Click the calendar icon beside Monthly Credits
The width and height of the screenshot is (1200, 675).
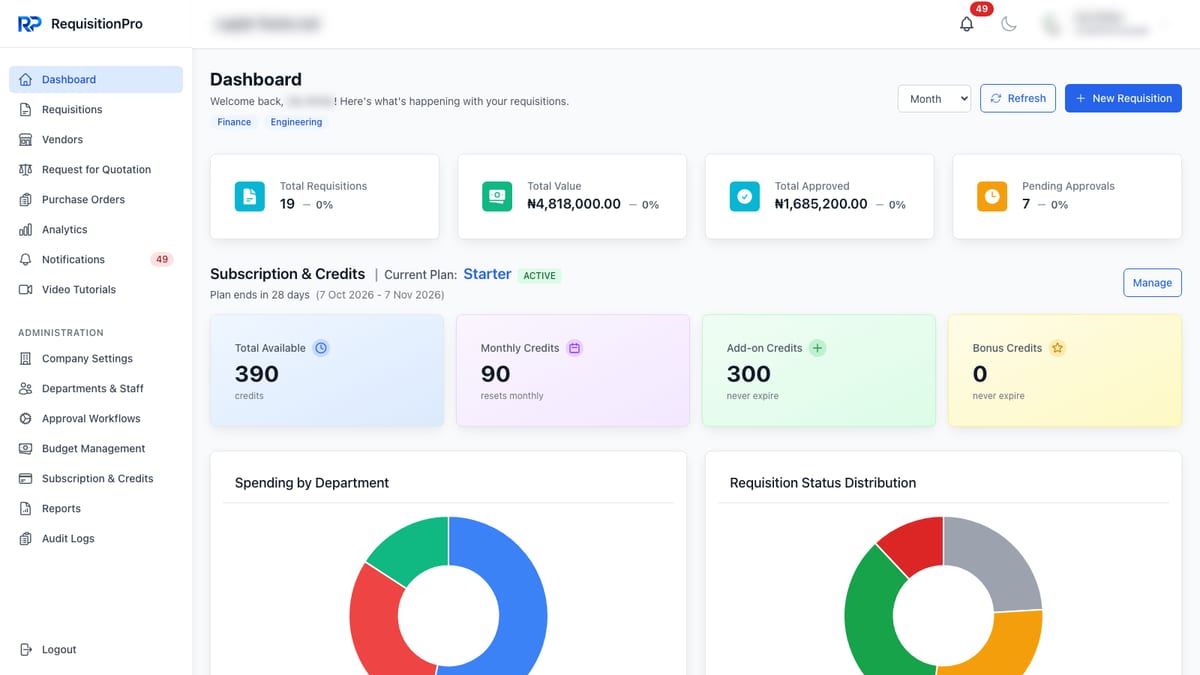[x=575, y=348]
